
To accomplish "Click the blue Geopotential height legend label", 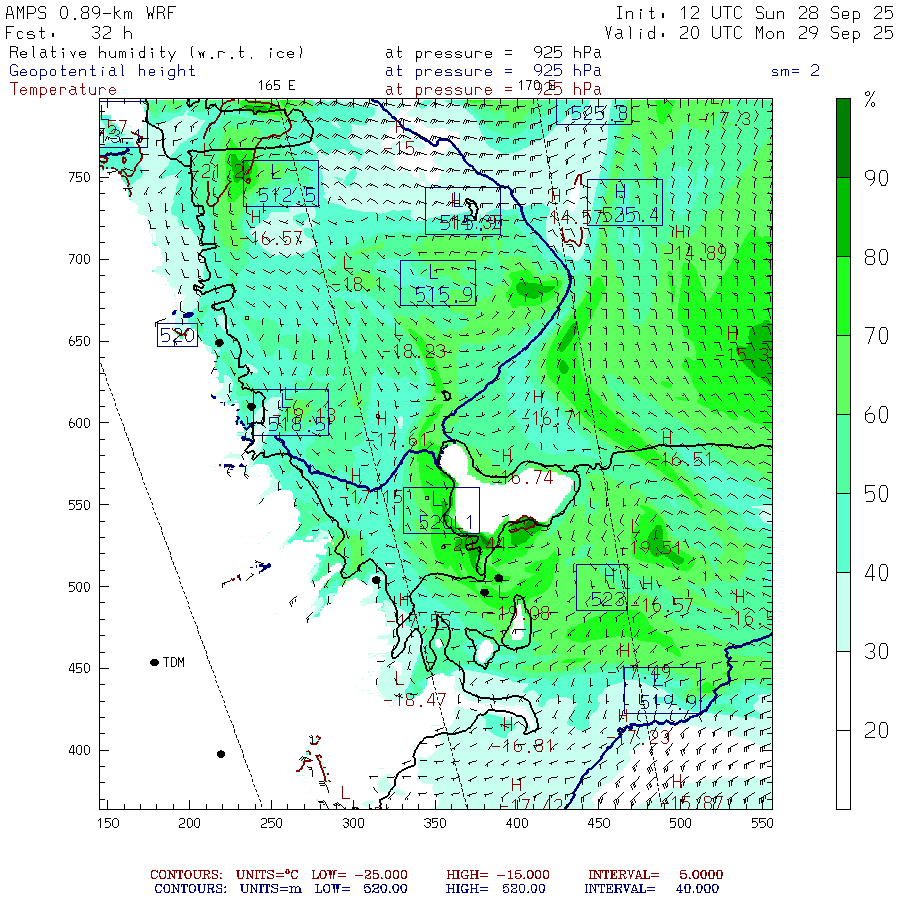I will click(103, 71).
